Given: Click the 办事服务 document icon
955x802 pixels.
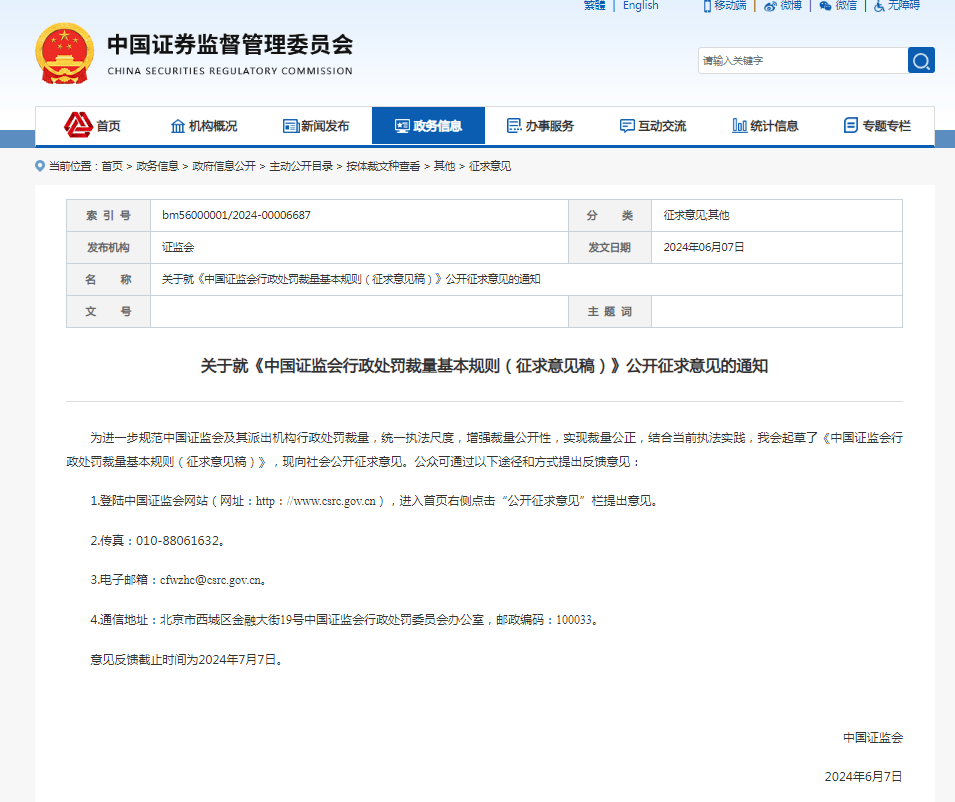Looking at the screenshot, I should [514, 125].
